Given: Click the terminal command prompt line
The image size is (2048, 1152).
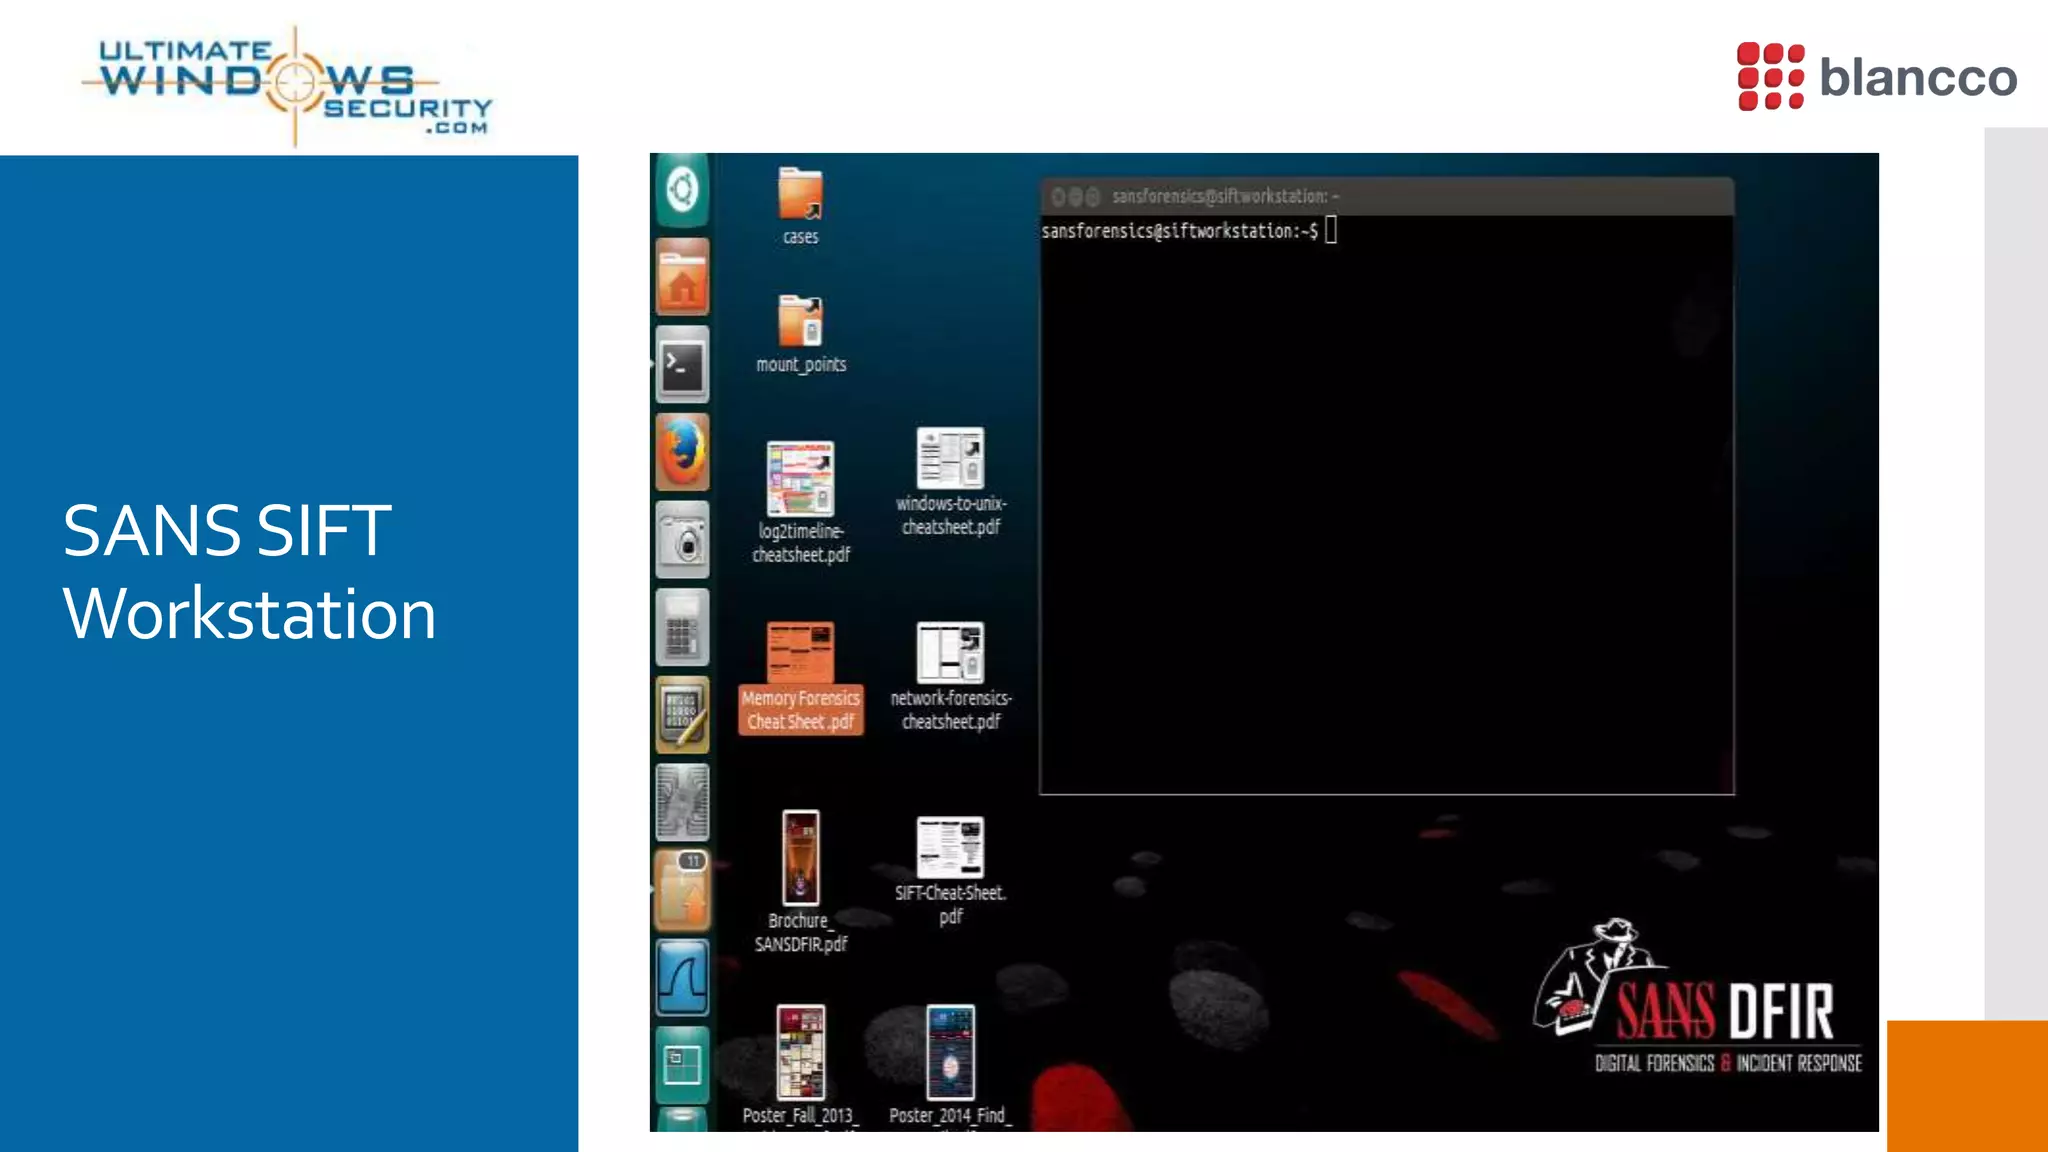Looking at the screenshot, I should (x=1189, y=231).
